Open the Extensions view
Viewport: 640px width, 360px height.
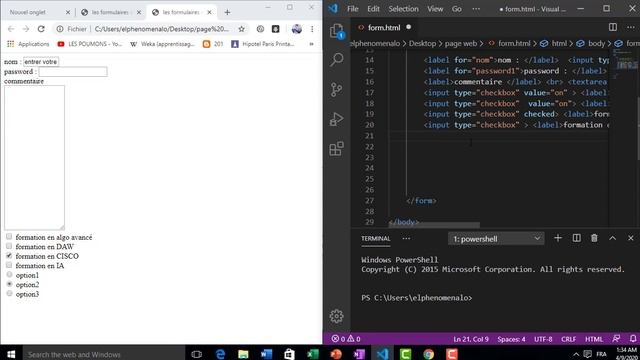click(336, 149)
